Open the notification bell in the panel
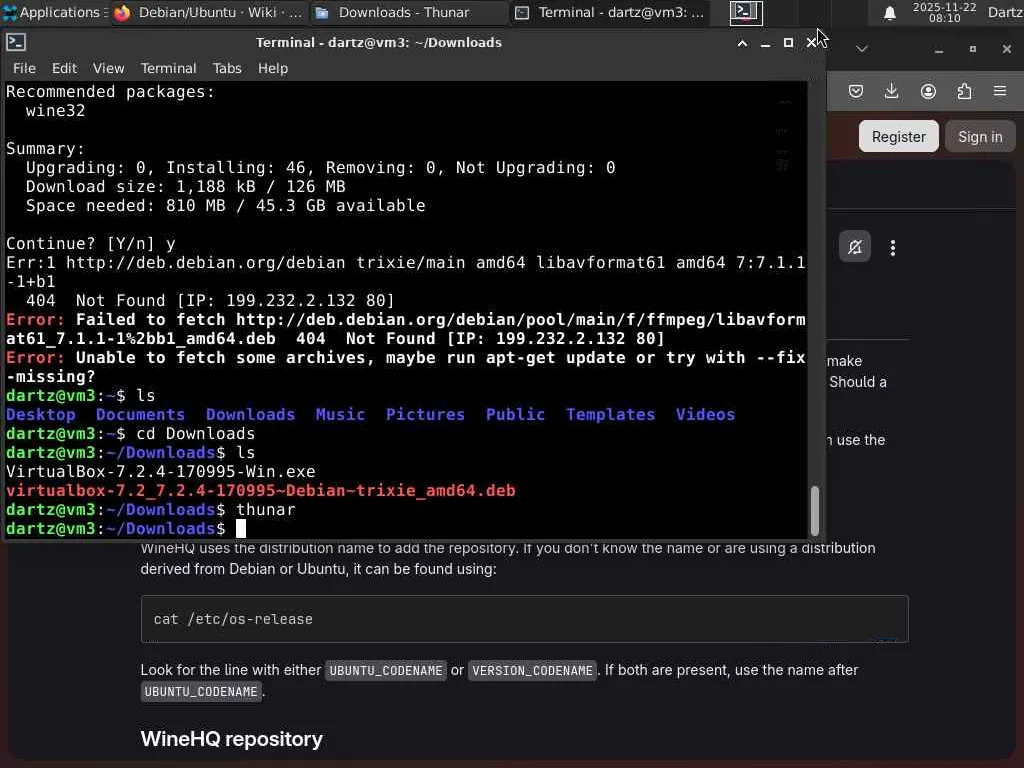 (x=889, y=12)
